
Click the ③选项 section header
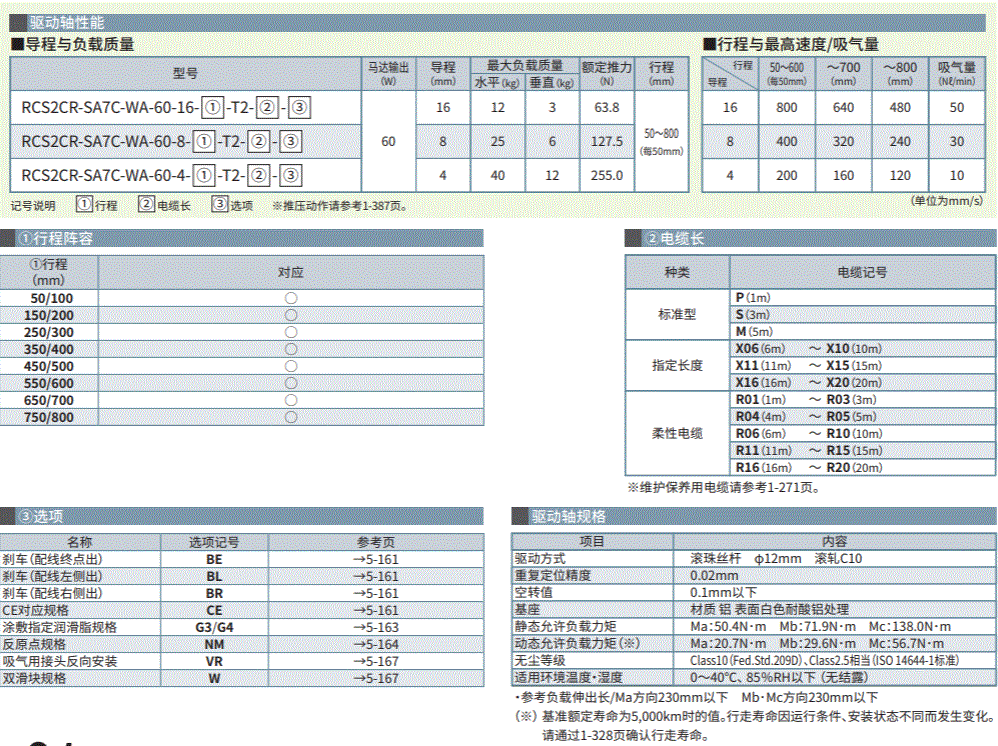pyautogui.click(x=242, y=516)
